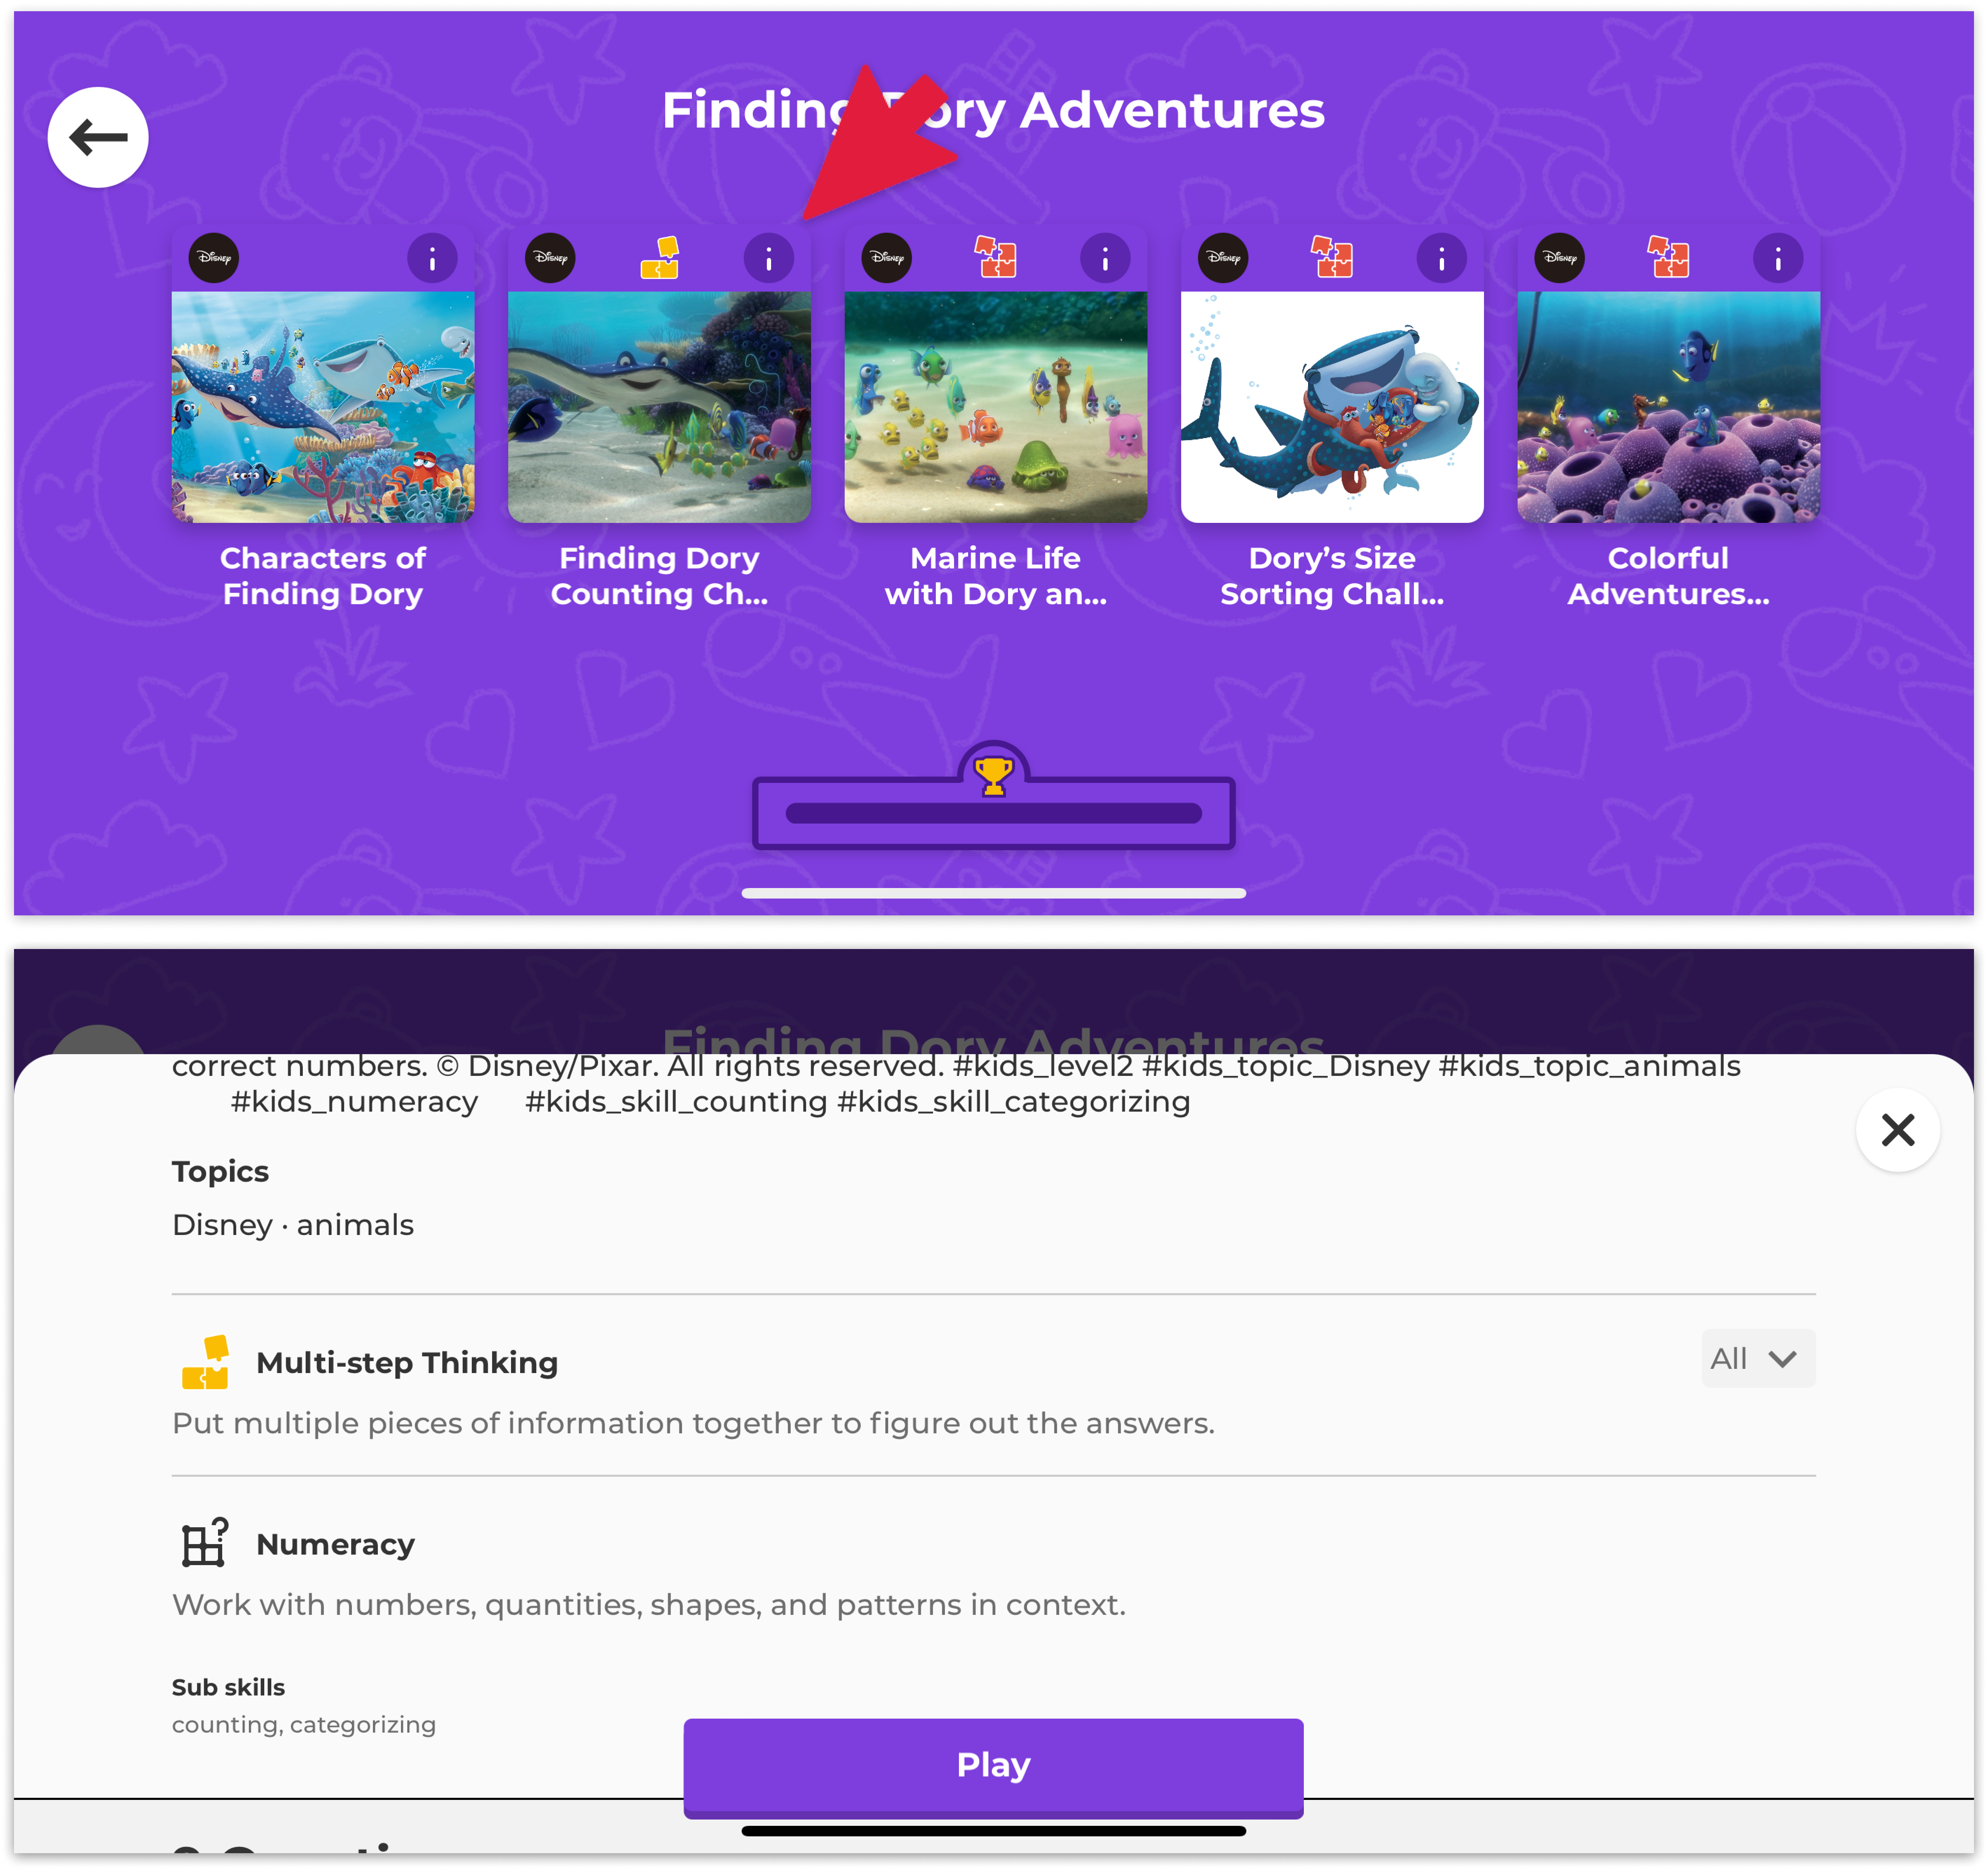This screenshot has height=1870, width=1988.
Task: Click the yellow puzzle icon on Counting card
Action: coord(660,258)
